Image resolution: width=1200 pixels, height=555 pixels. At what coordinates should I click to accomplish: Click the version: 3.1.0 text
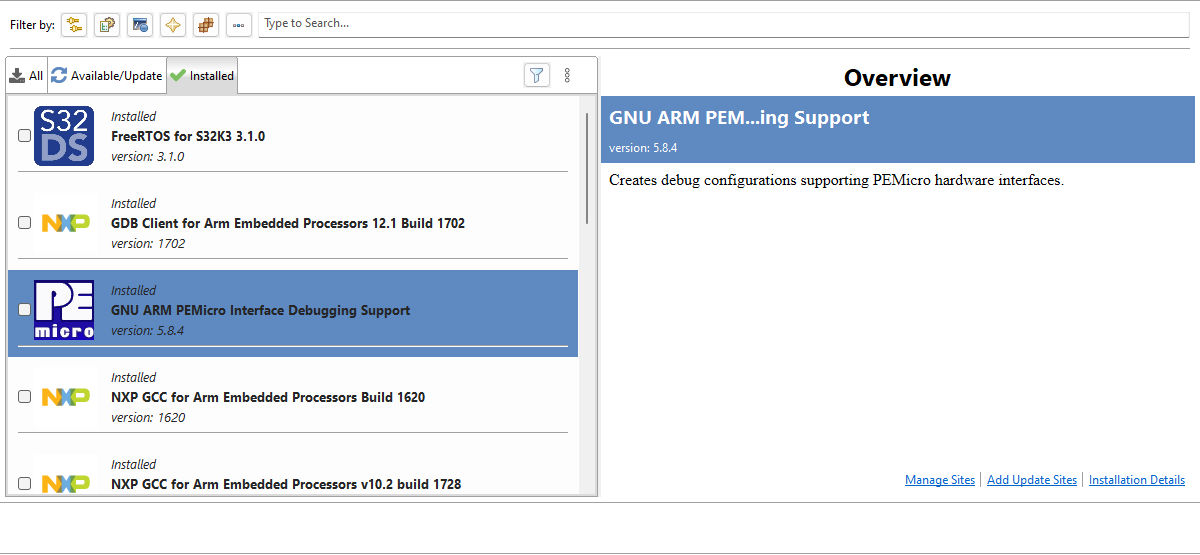(x=148, y=157)
